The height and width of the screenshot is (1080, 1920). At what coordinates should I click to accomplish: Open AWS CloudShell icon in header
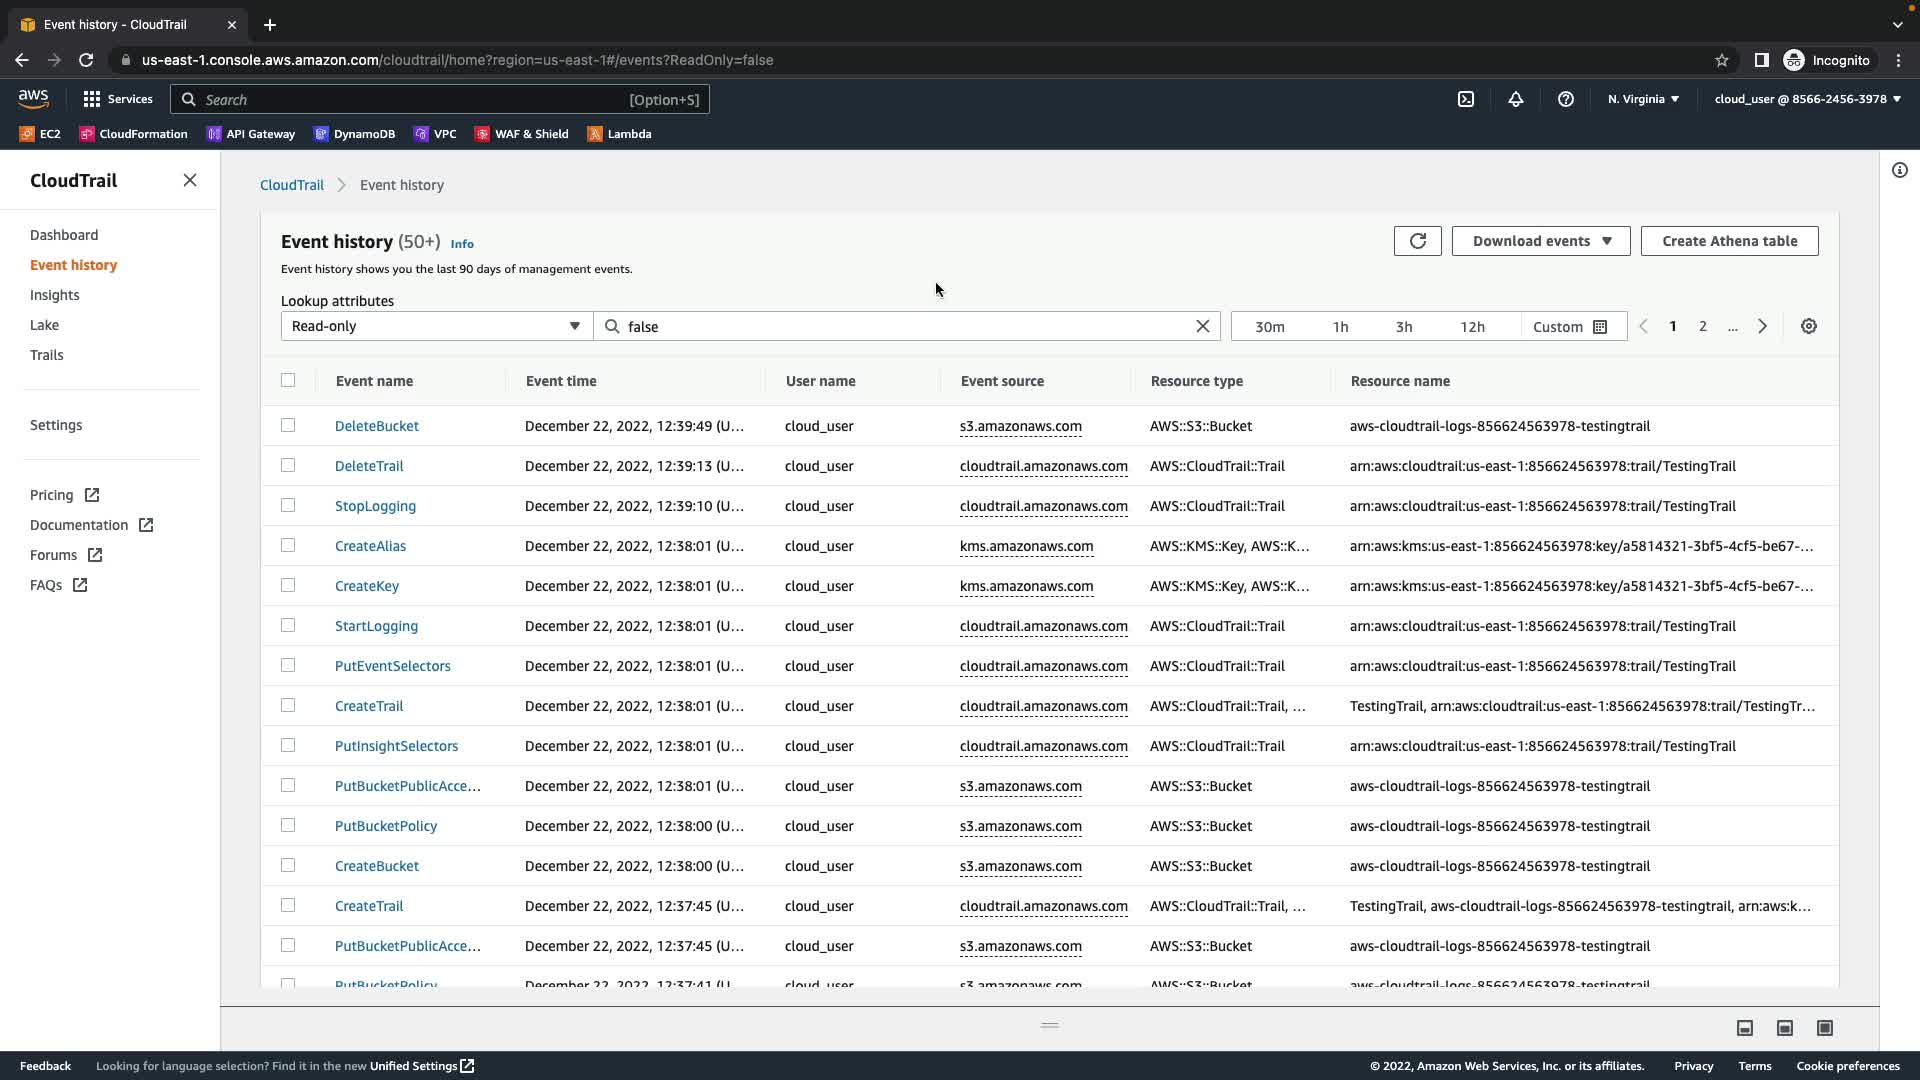pos(1465,99)
